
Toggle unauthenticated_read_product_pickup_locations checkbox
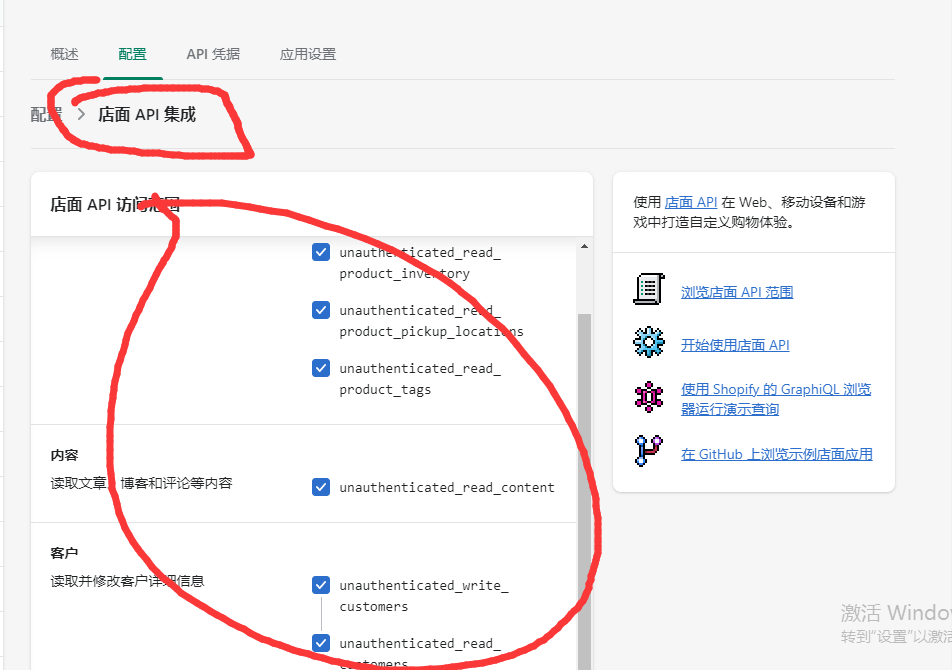pos(321,310)
